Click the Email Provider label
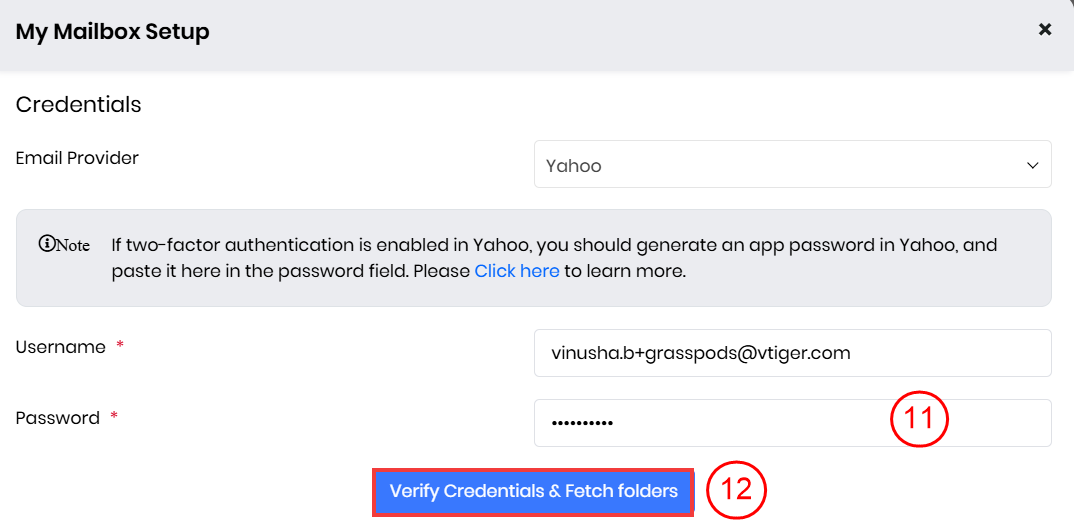 (x=77, y=158)
